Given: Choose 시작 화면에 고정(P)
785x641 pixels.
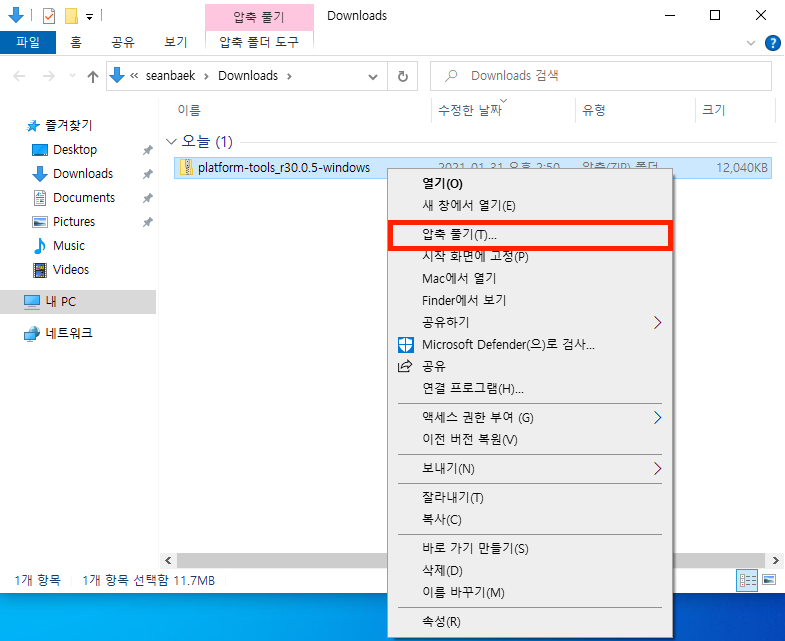Looking at the screenshot, I should click(x=530, y=256).
